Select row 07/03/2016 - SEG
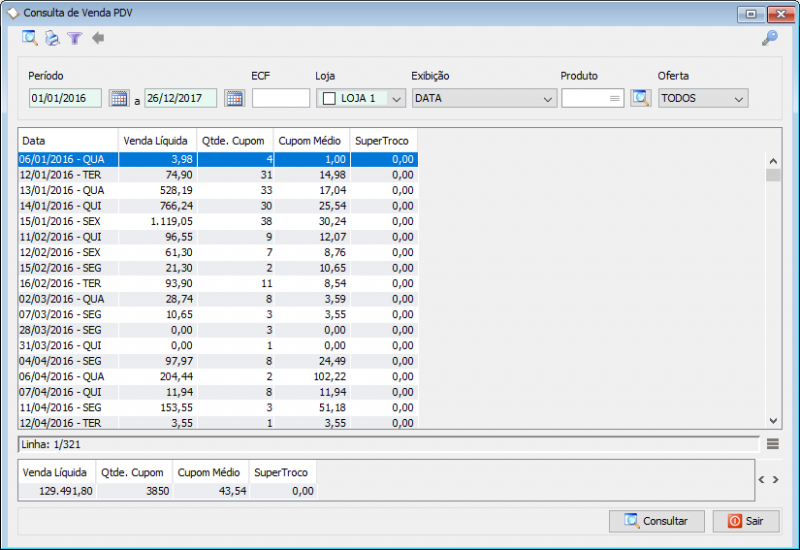The height and width of the screenshot is (550, 800). pos(218,314)
